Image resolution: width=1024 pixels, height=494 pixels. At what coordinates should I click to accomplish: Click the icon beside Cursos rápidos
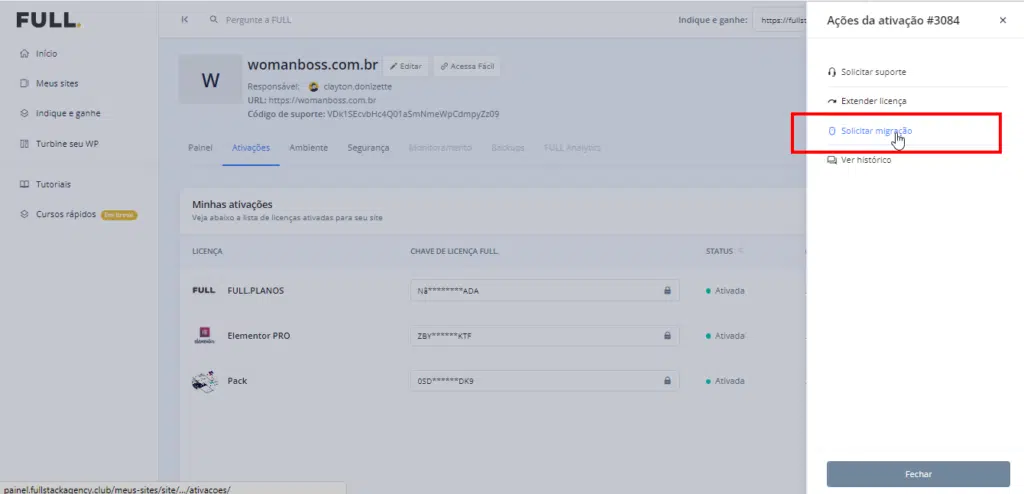click(25, 214)
